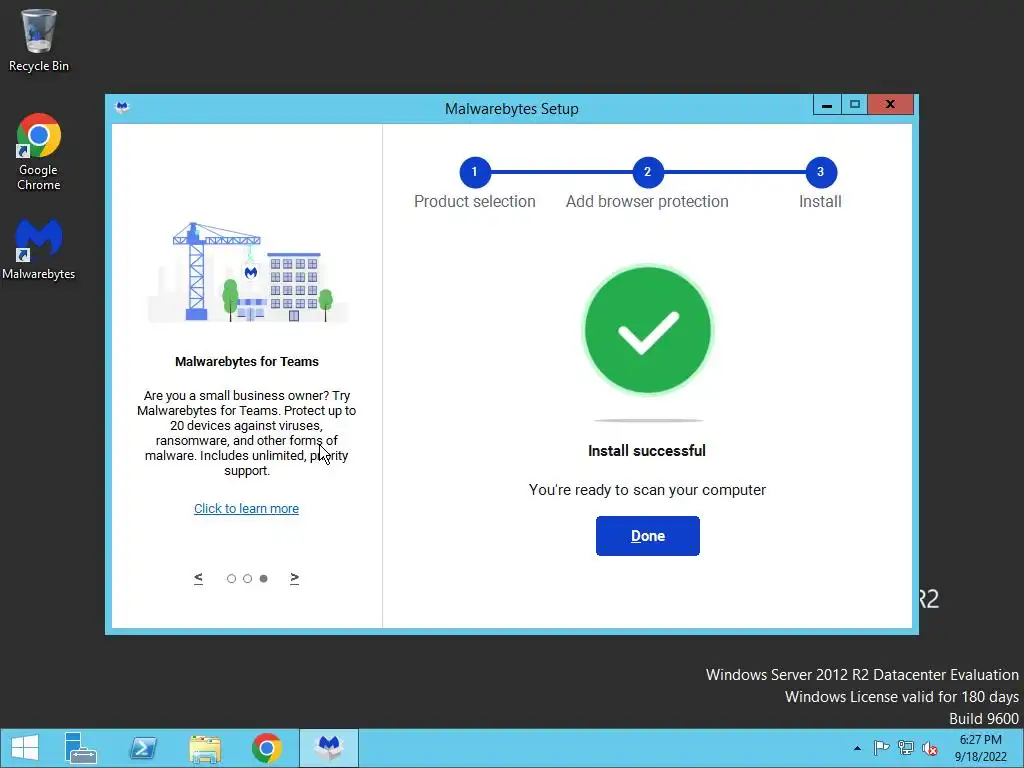Launch PowerShell from the taskbar
This screenshot has height=768, width=1024.
143,748
